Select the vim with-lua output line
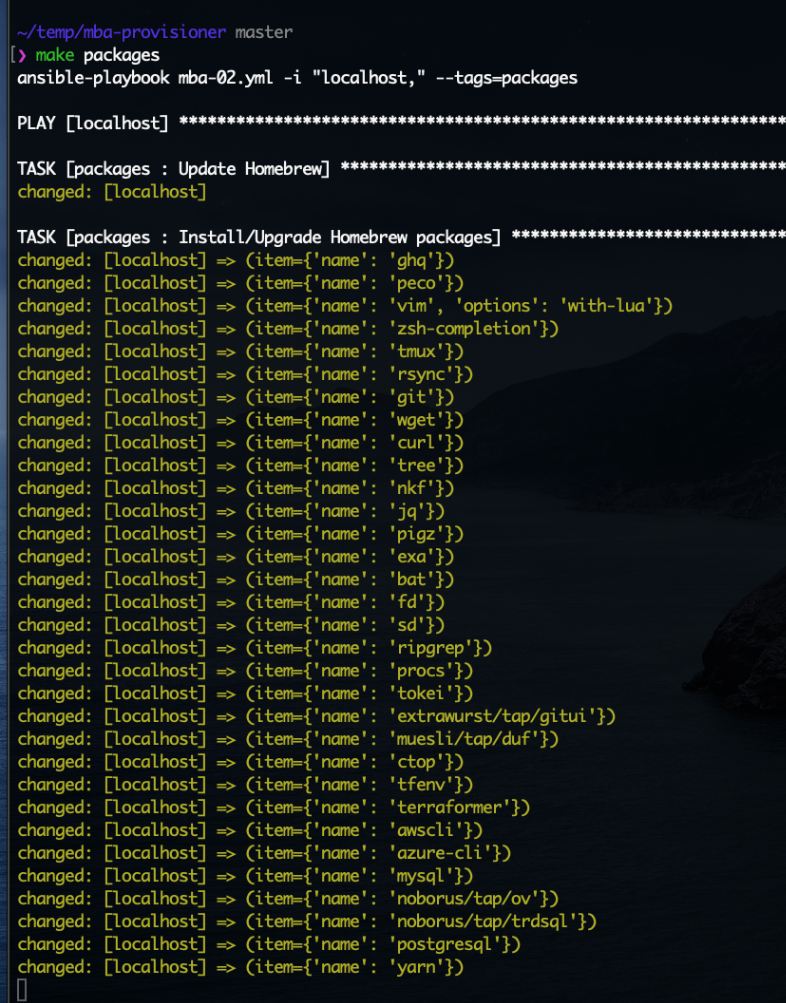This screenshot has width=786, height=1003. coord(345,306)
